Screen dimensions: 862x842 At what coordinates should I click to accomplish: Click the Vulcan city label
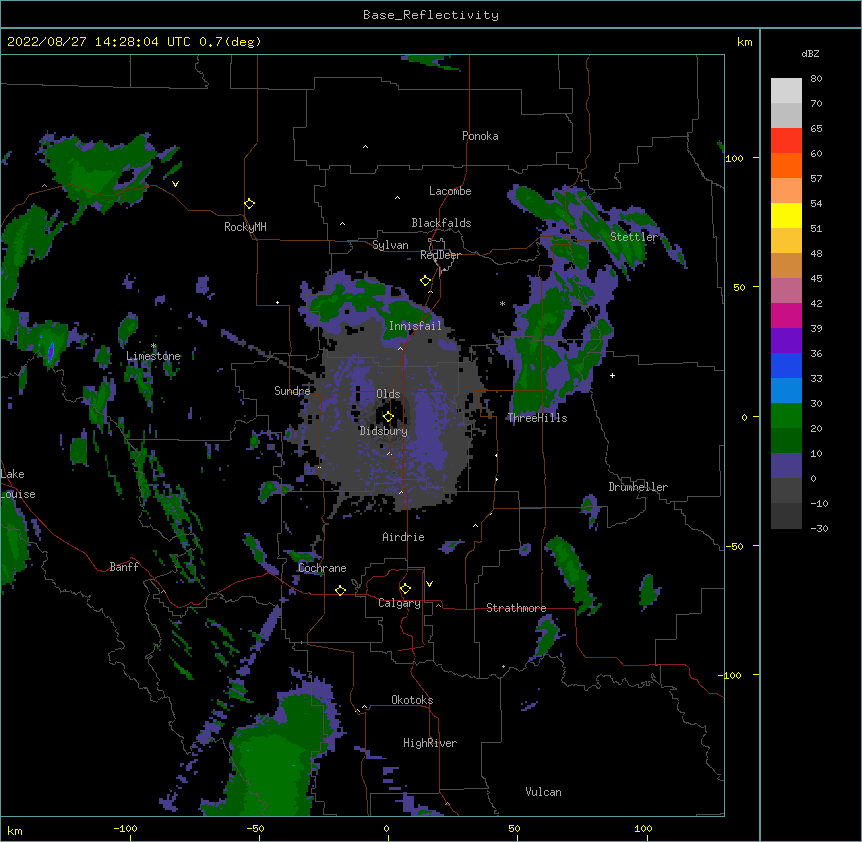[543, 792]
